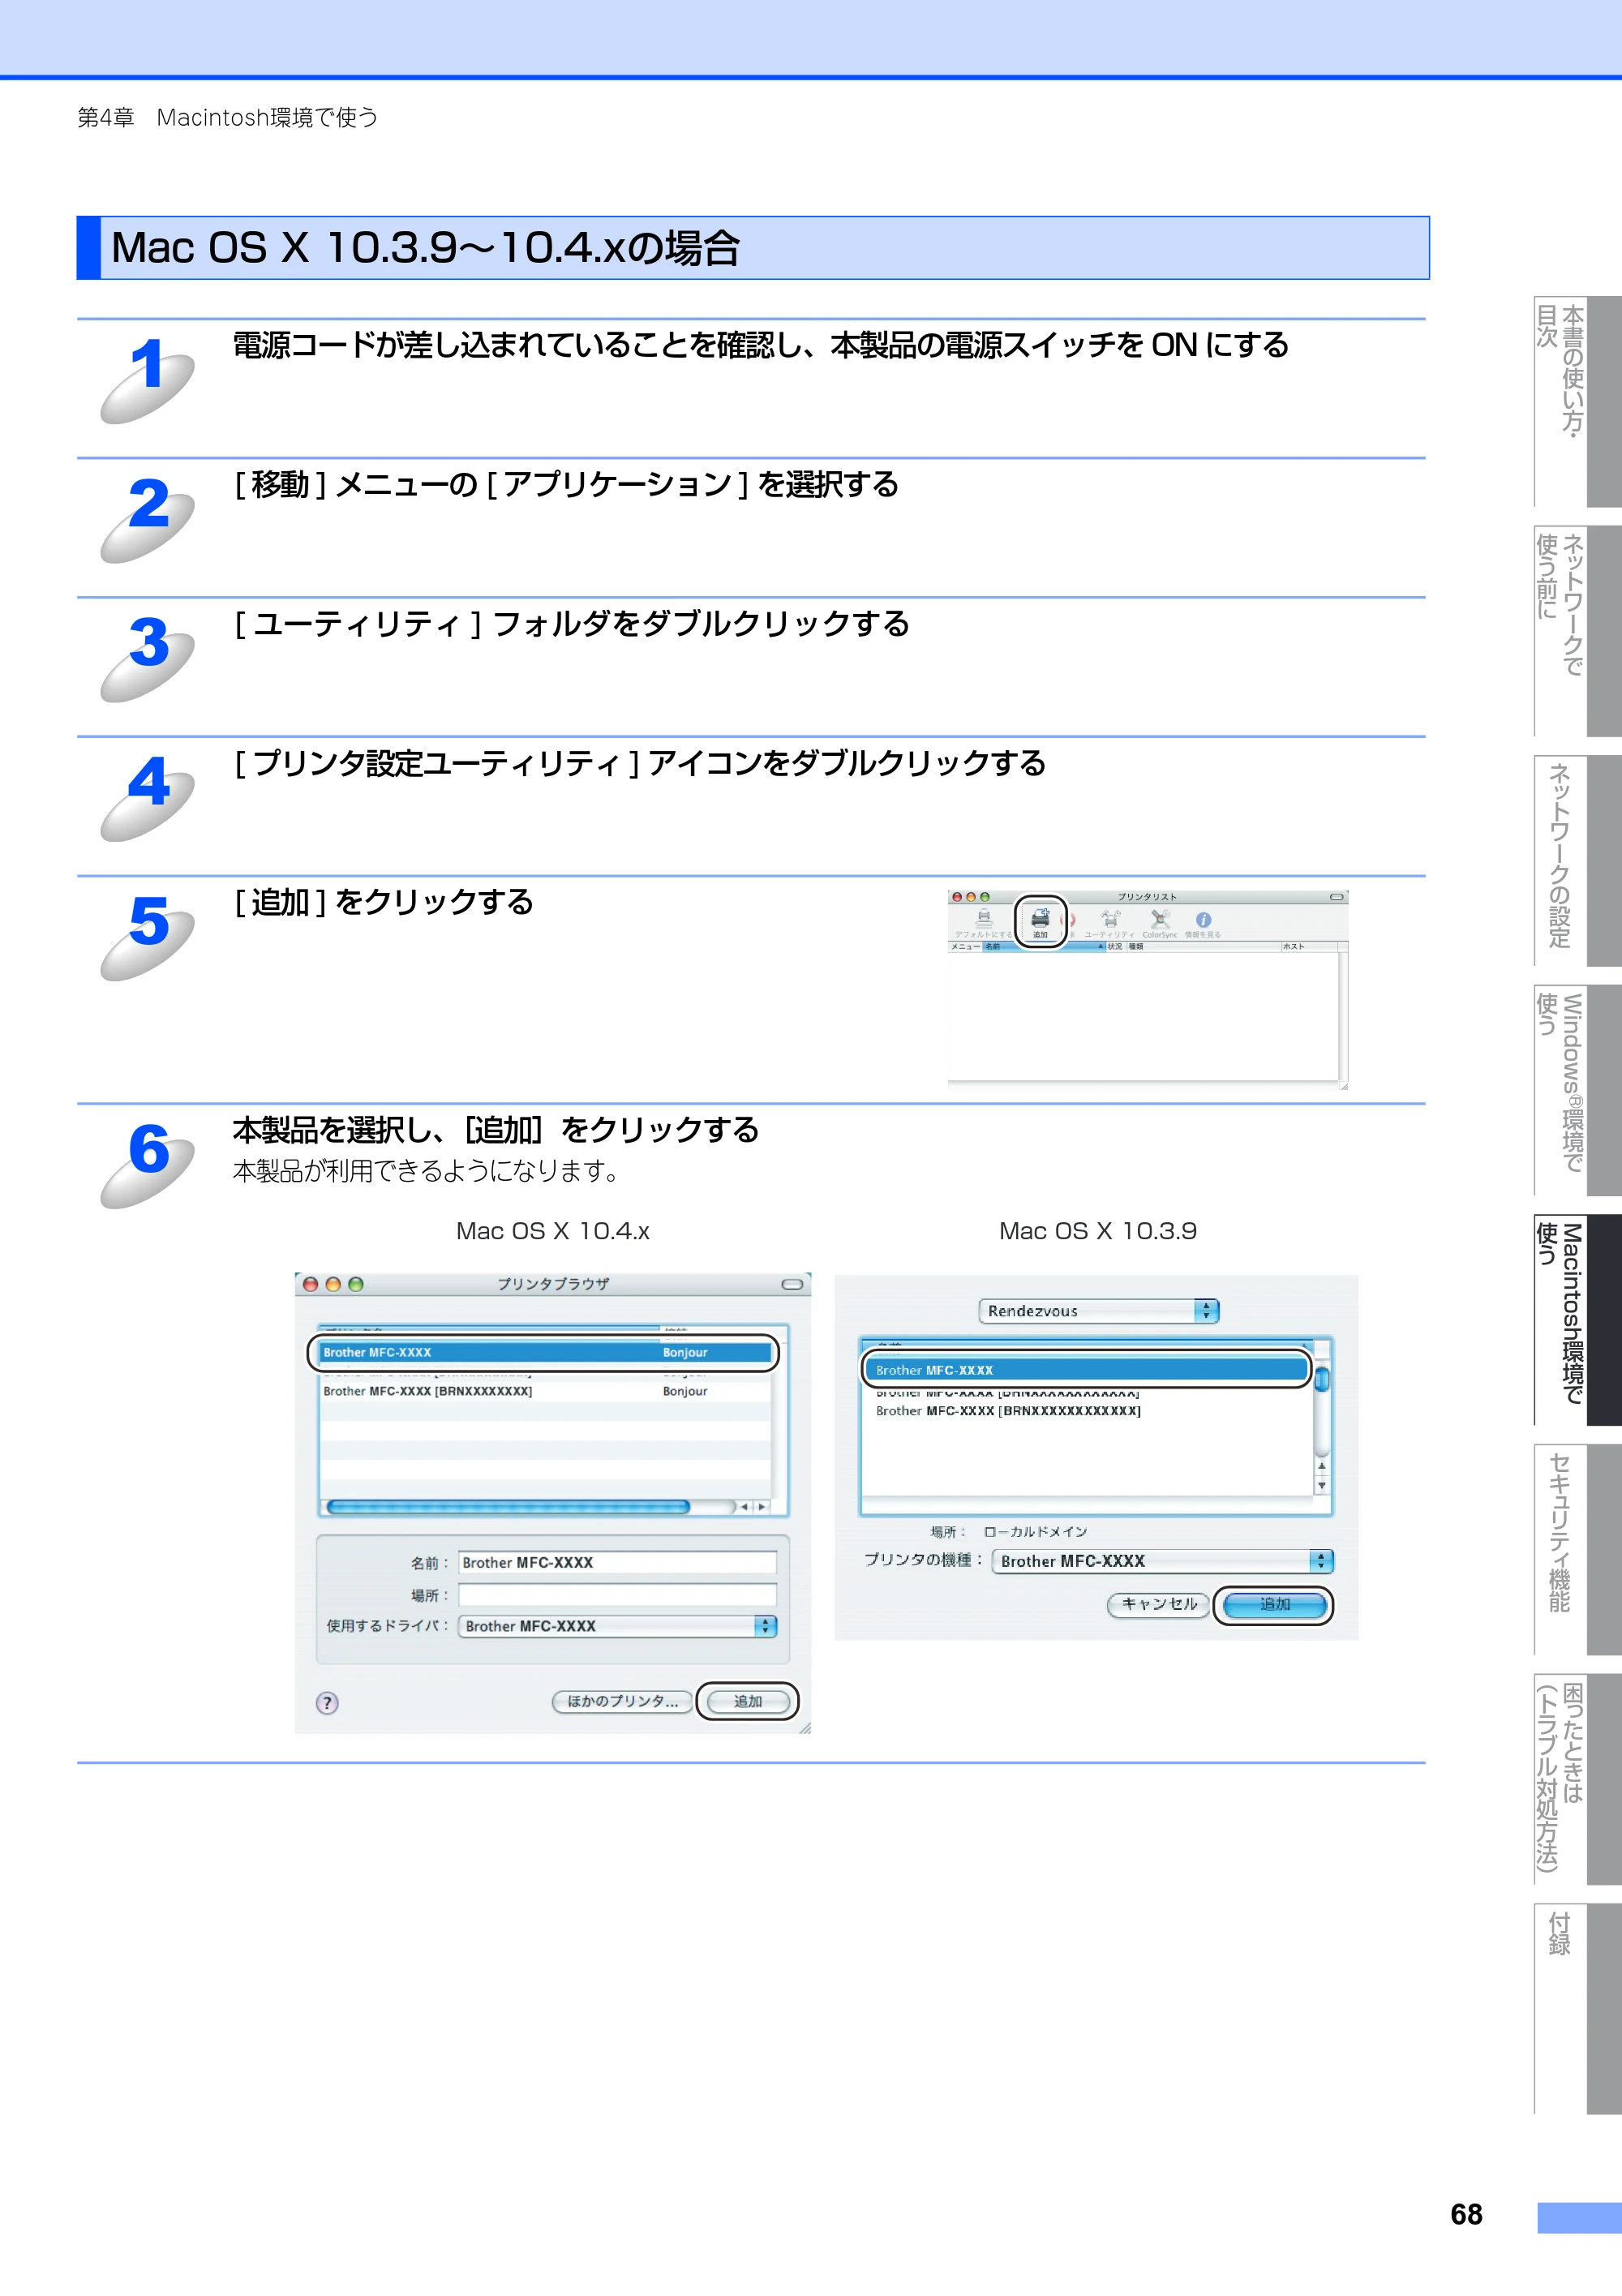The height and width of the screenshot is (2296, 1622).
Task: Open the Rendezvous dropdown
Action: point(1098,1311)
